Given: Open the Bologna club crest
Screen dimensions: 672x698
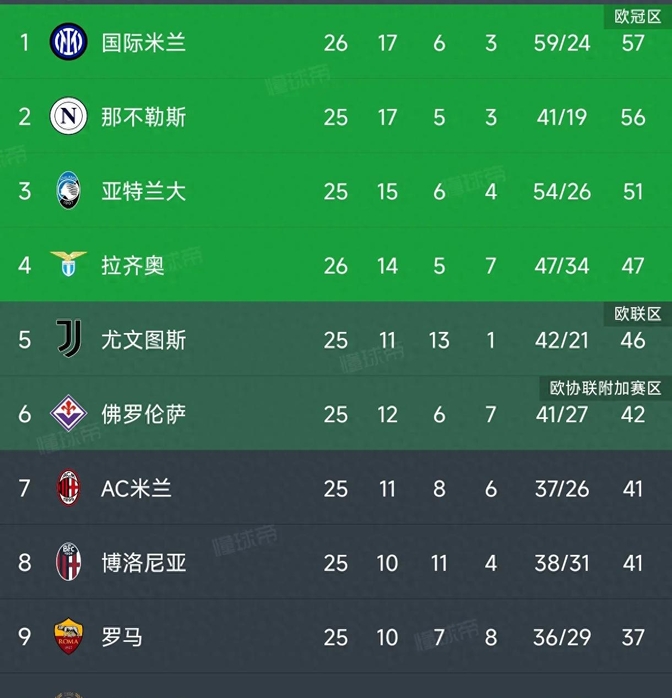Looking at the screenshot, I should click(x=68, y=563).
